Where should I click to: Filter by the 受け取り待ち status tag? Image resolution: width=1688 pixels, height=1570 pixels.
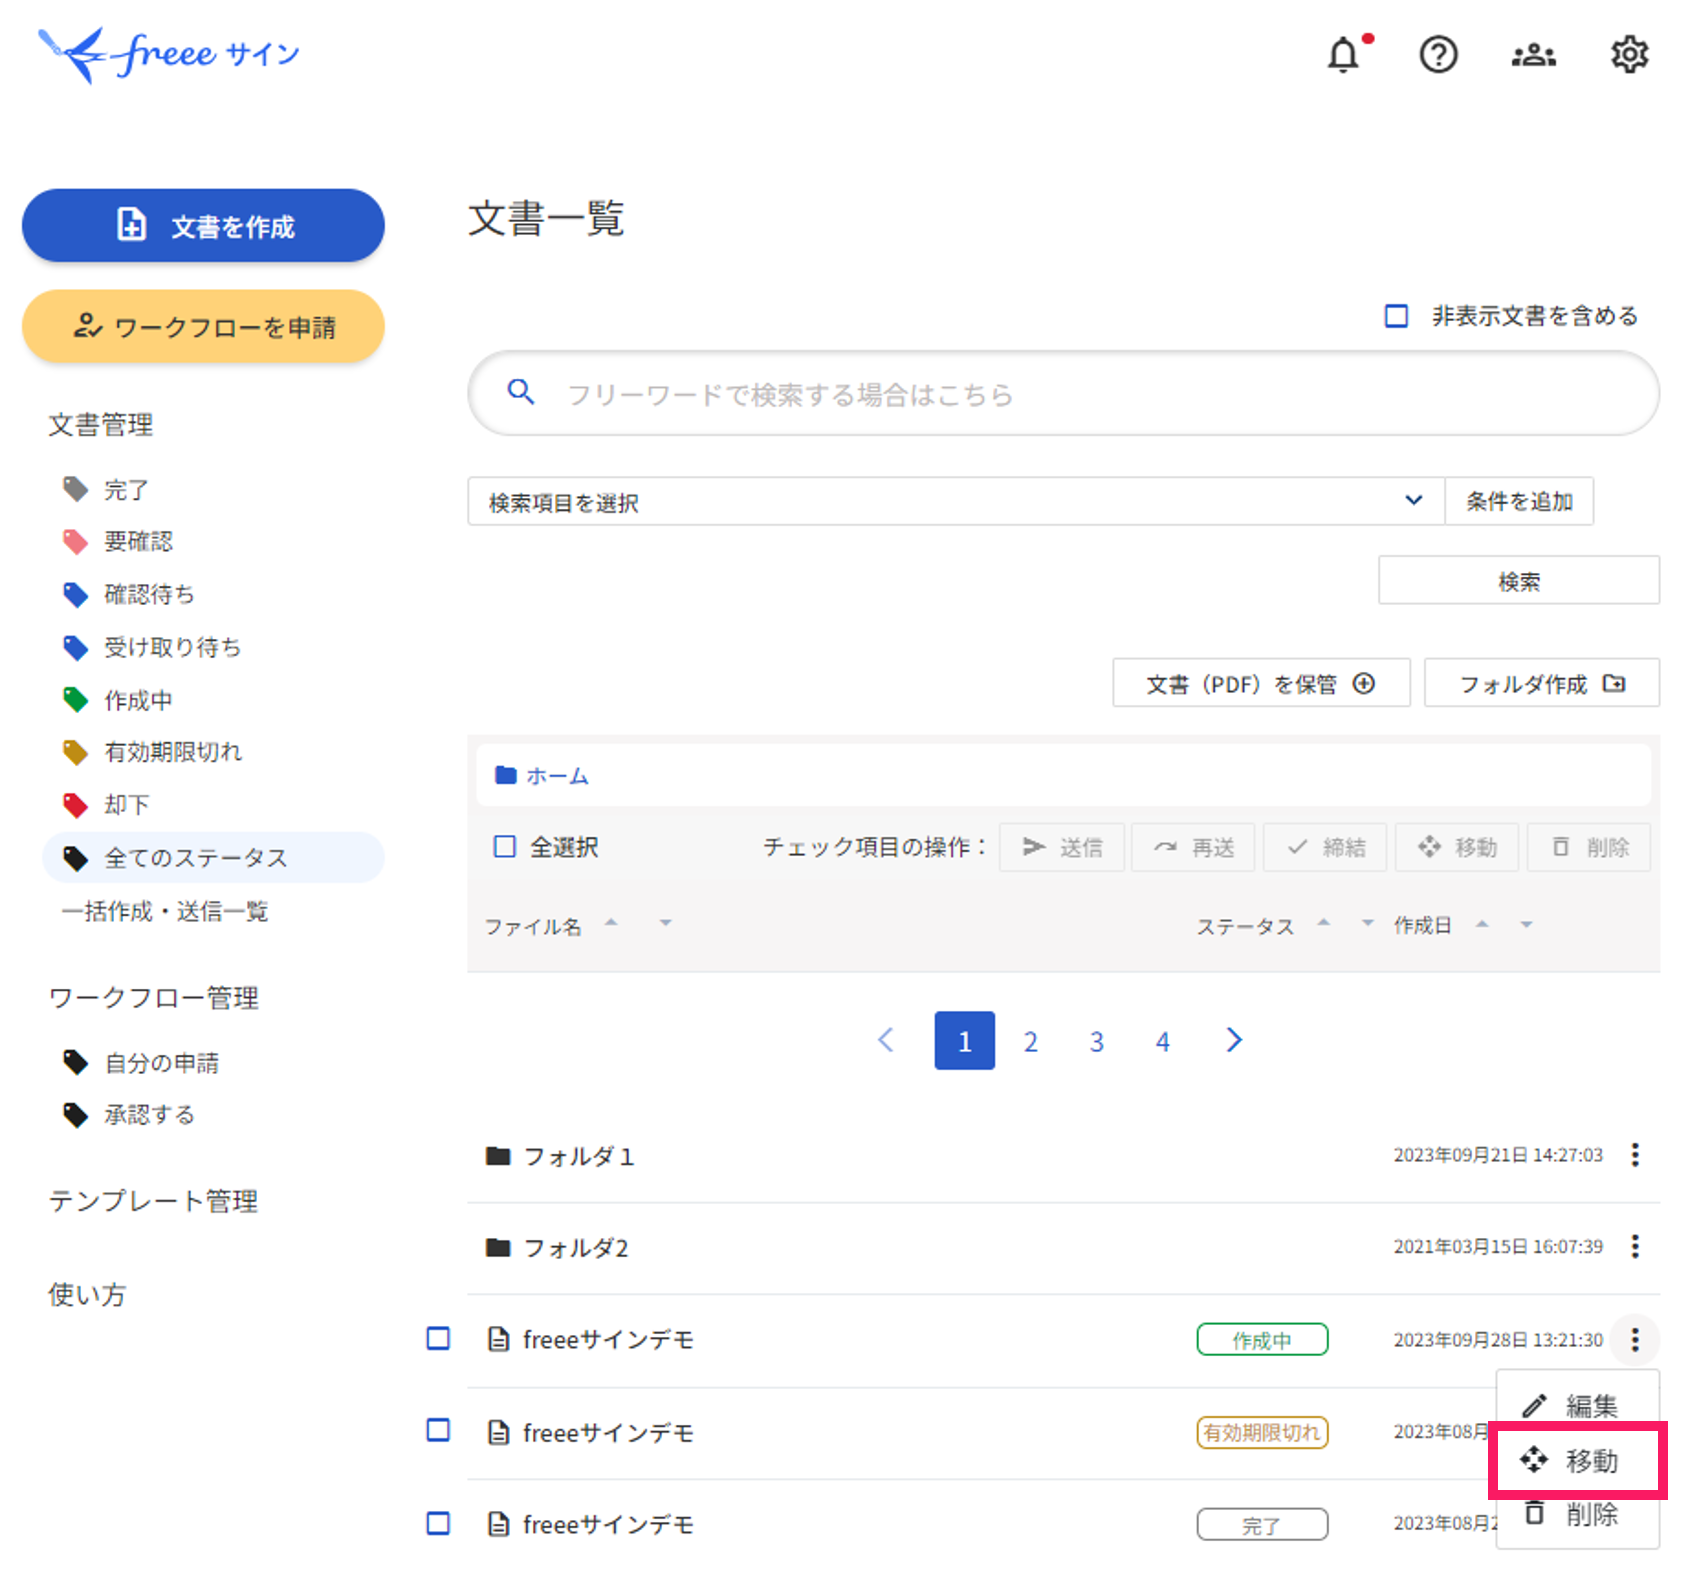pos(151,647)
